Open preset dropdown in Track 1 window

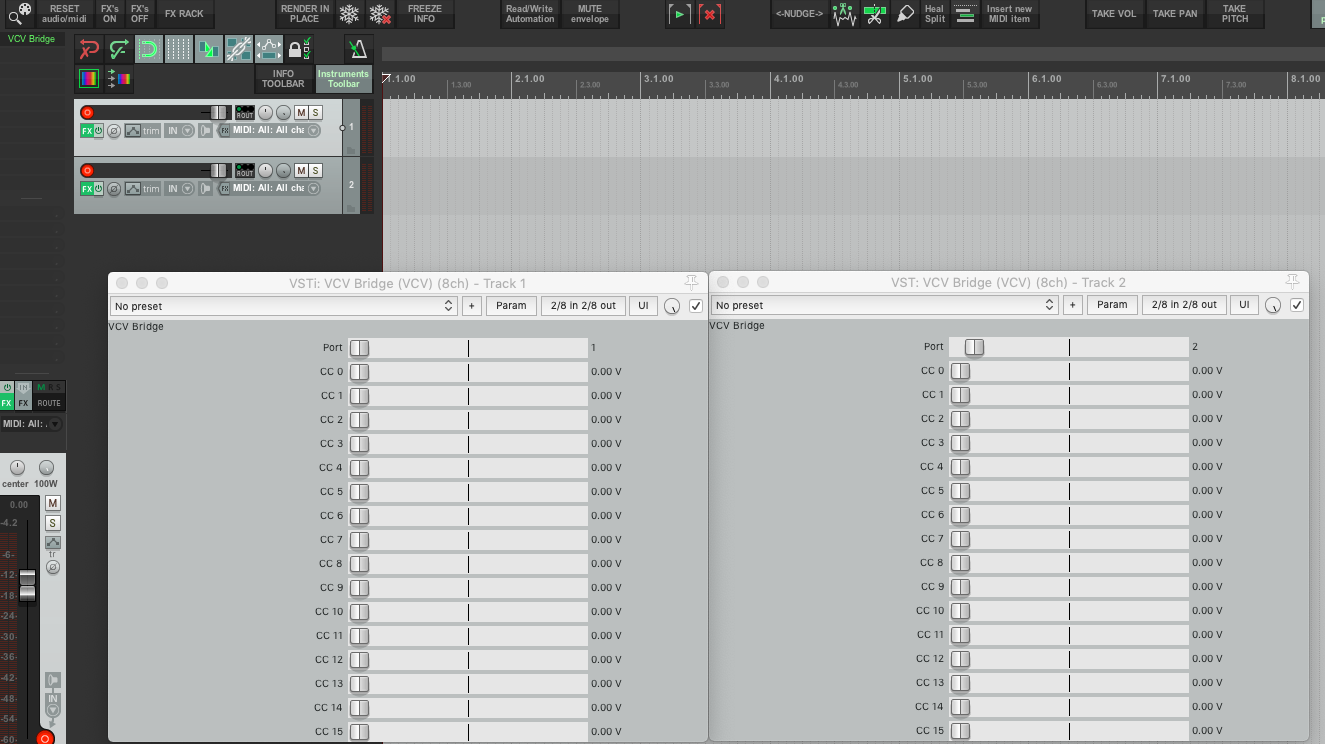click(284, 306)
